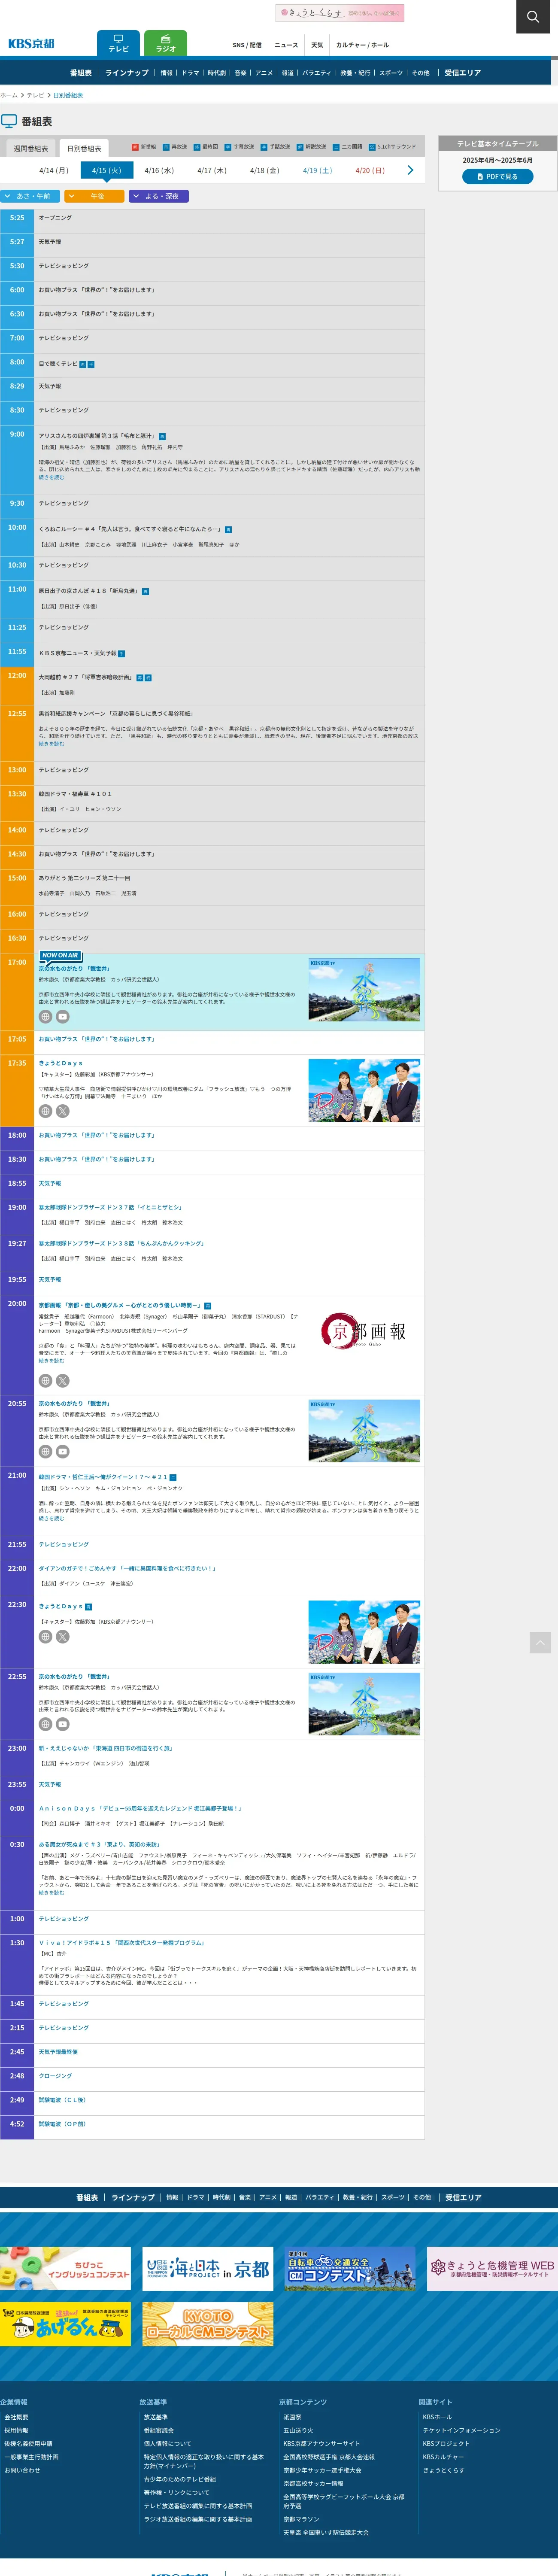This screenshot has width=558, height=2576.
Task: Click the 17:35 きょうとDays program thumbnail
Action: [x=364, y=1090]
